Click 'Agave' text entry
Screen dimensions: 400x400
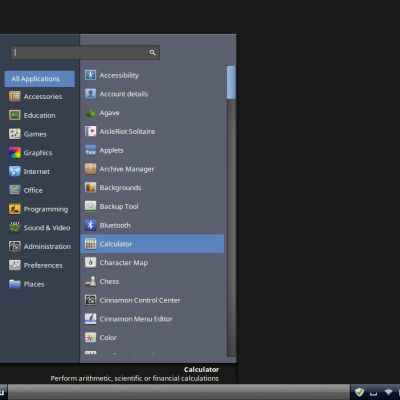pos(109,113)
